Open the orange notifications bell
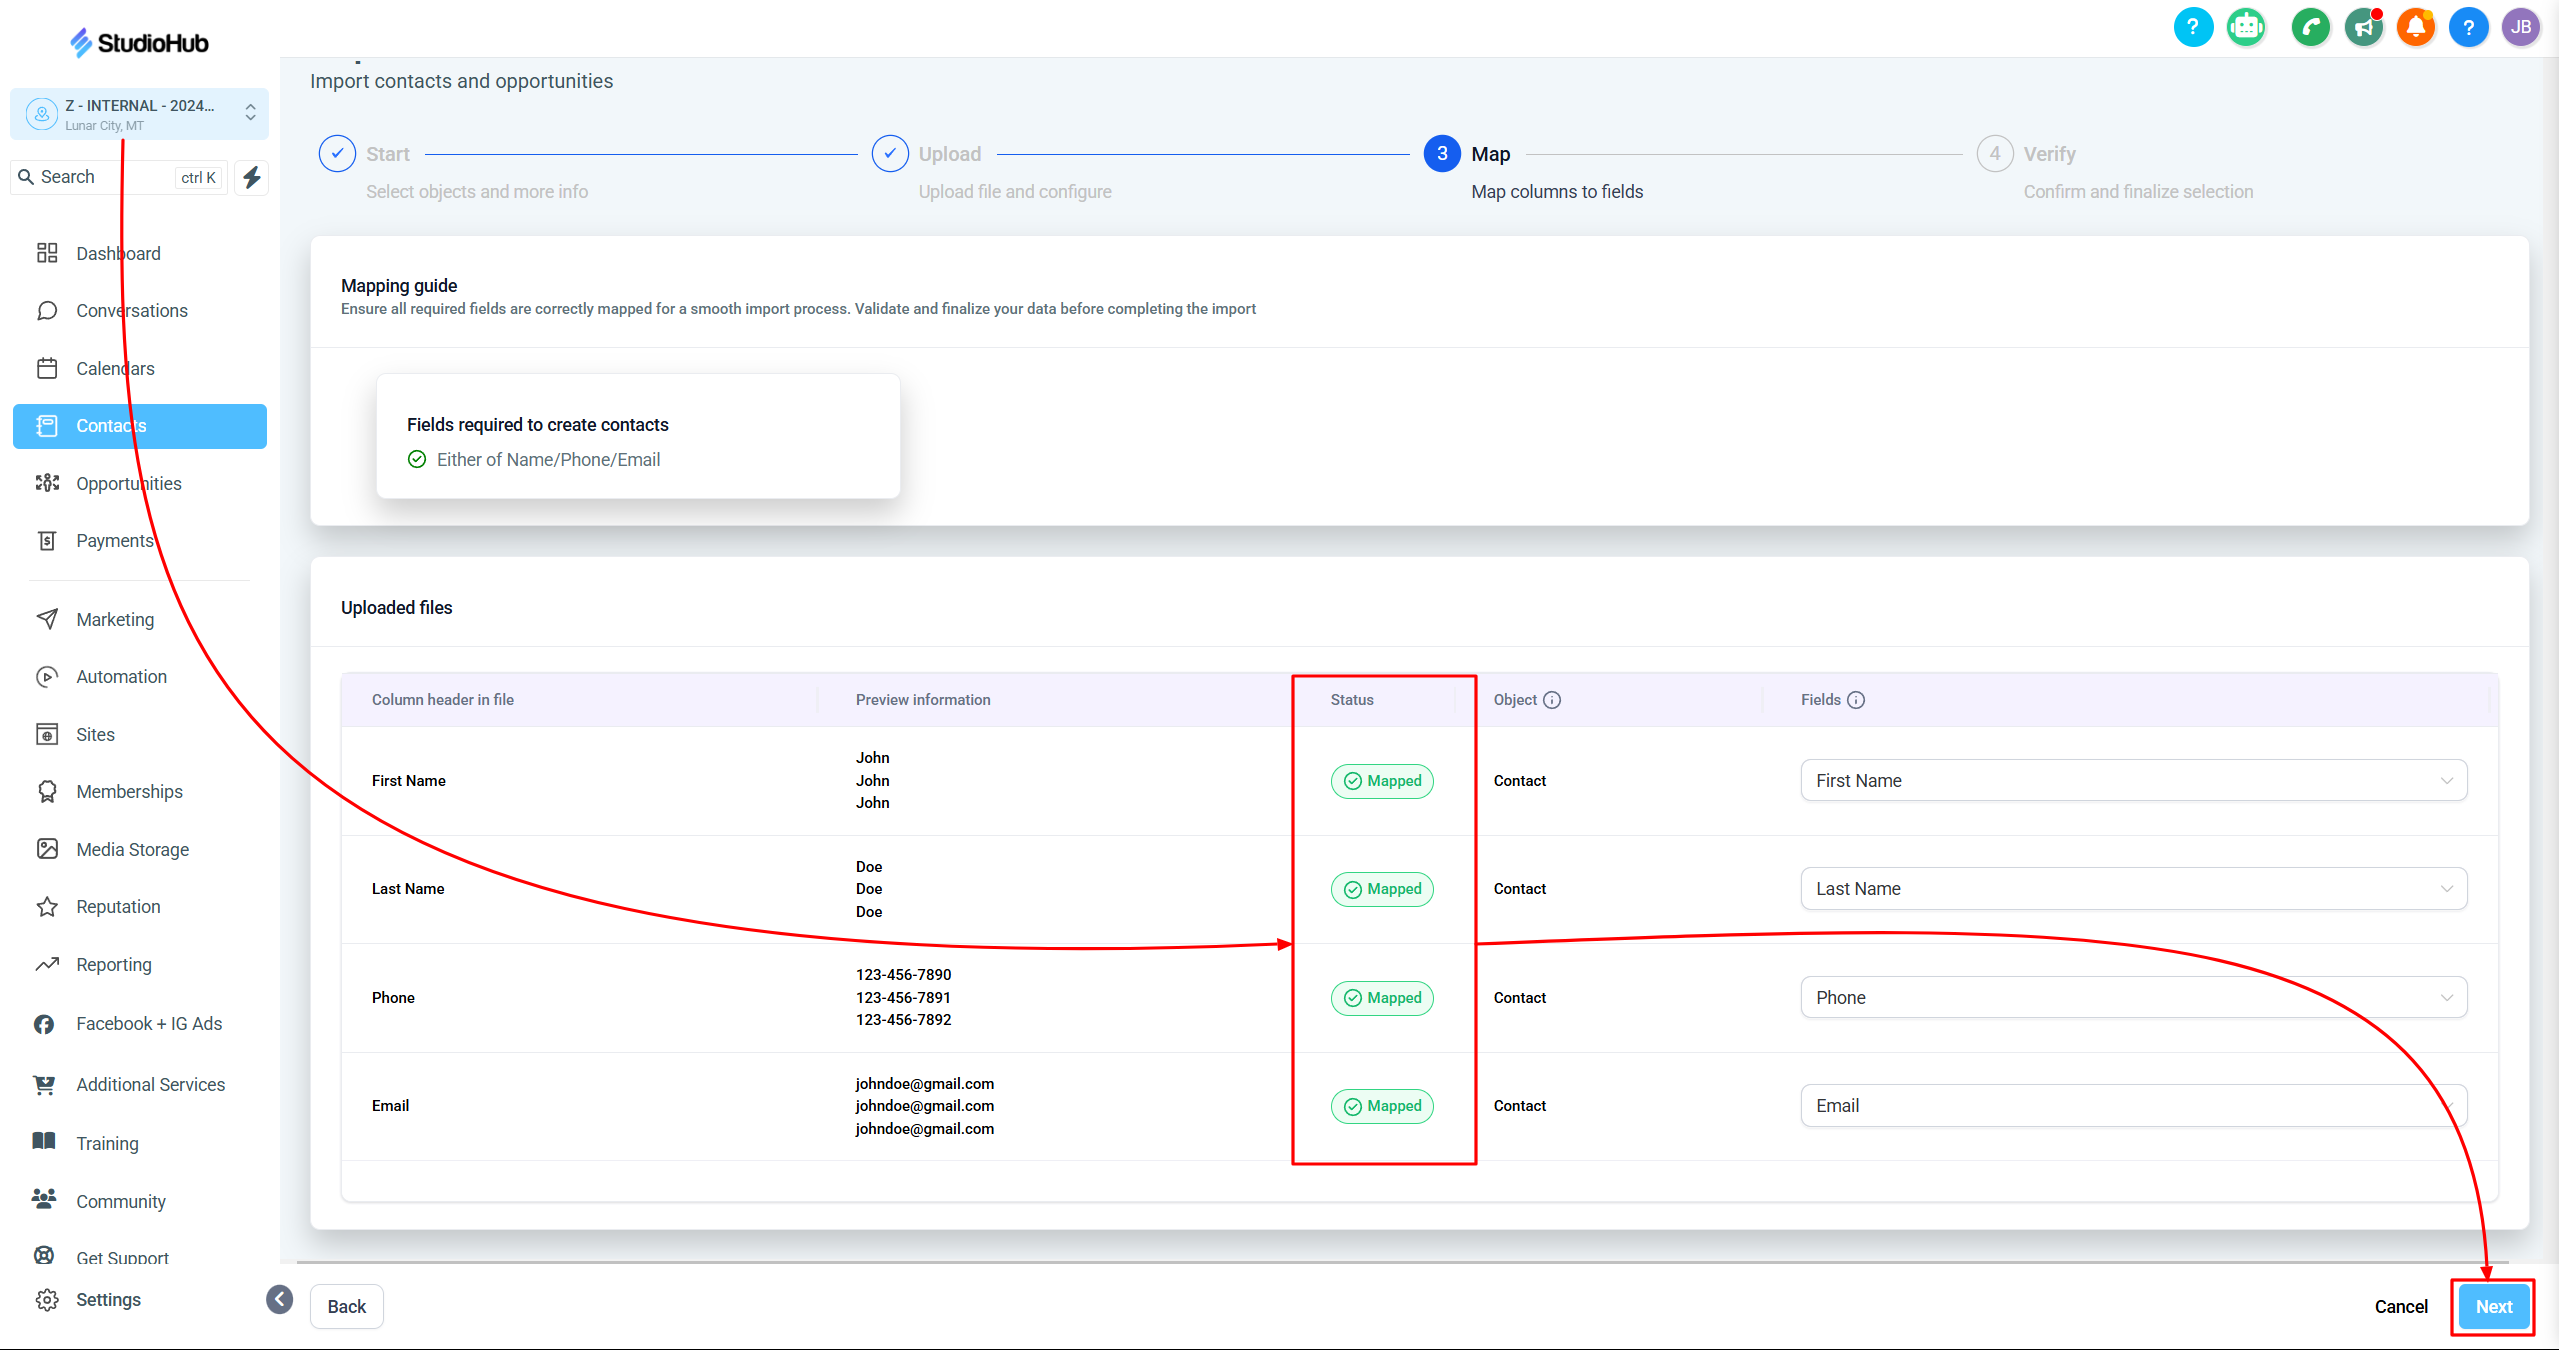The image size is (2559, 1350). click(x=2415, y=27)
